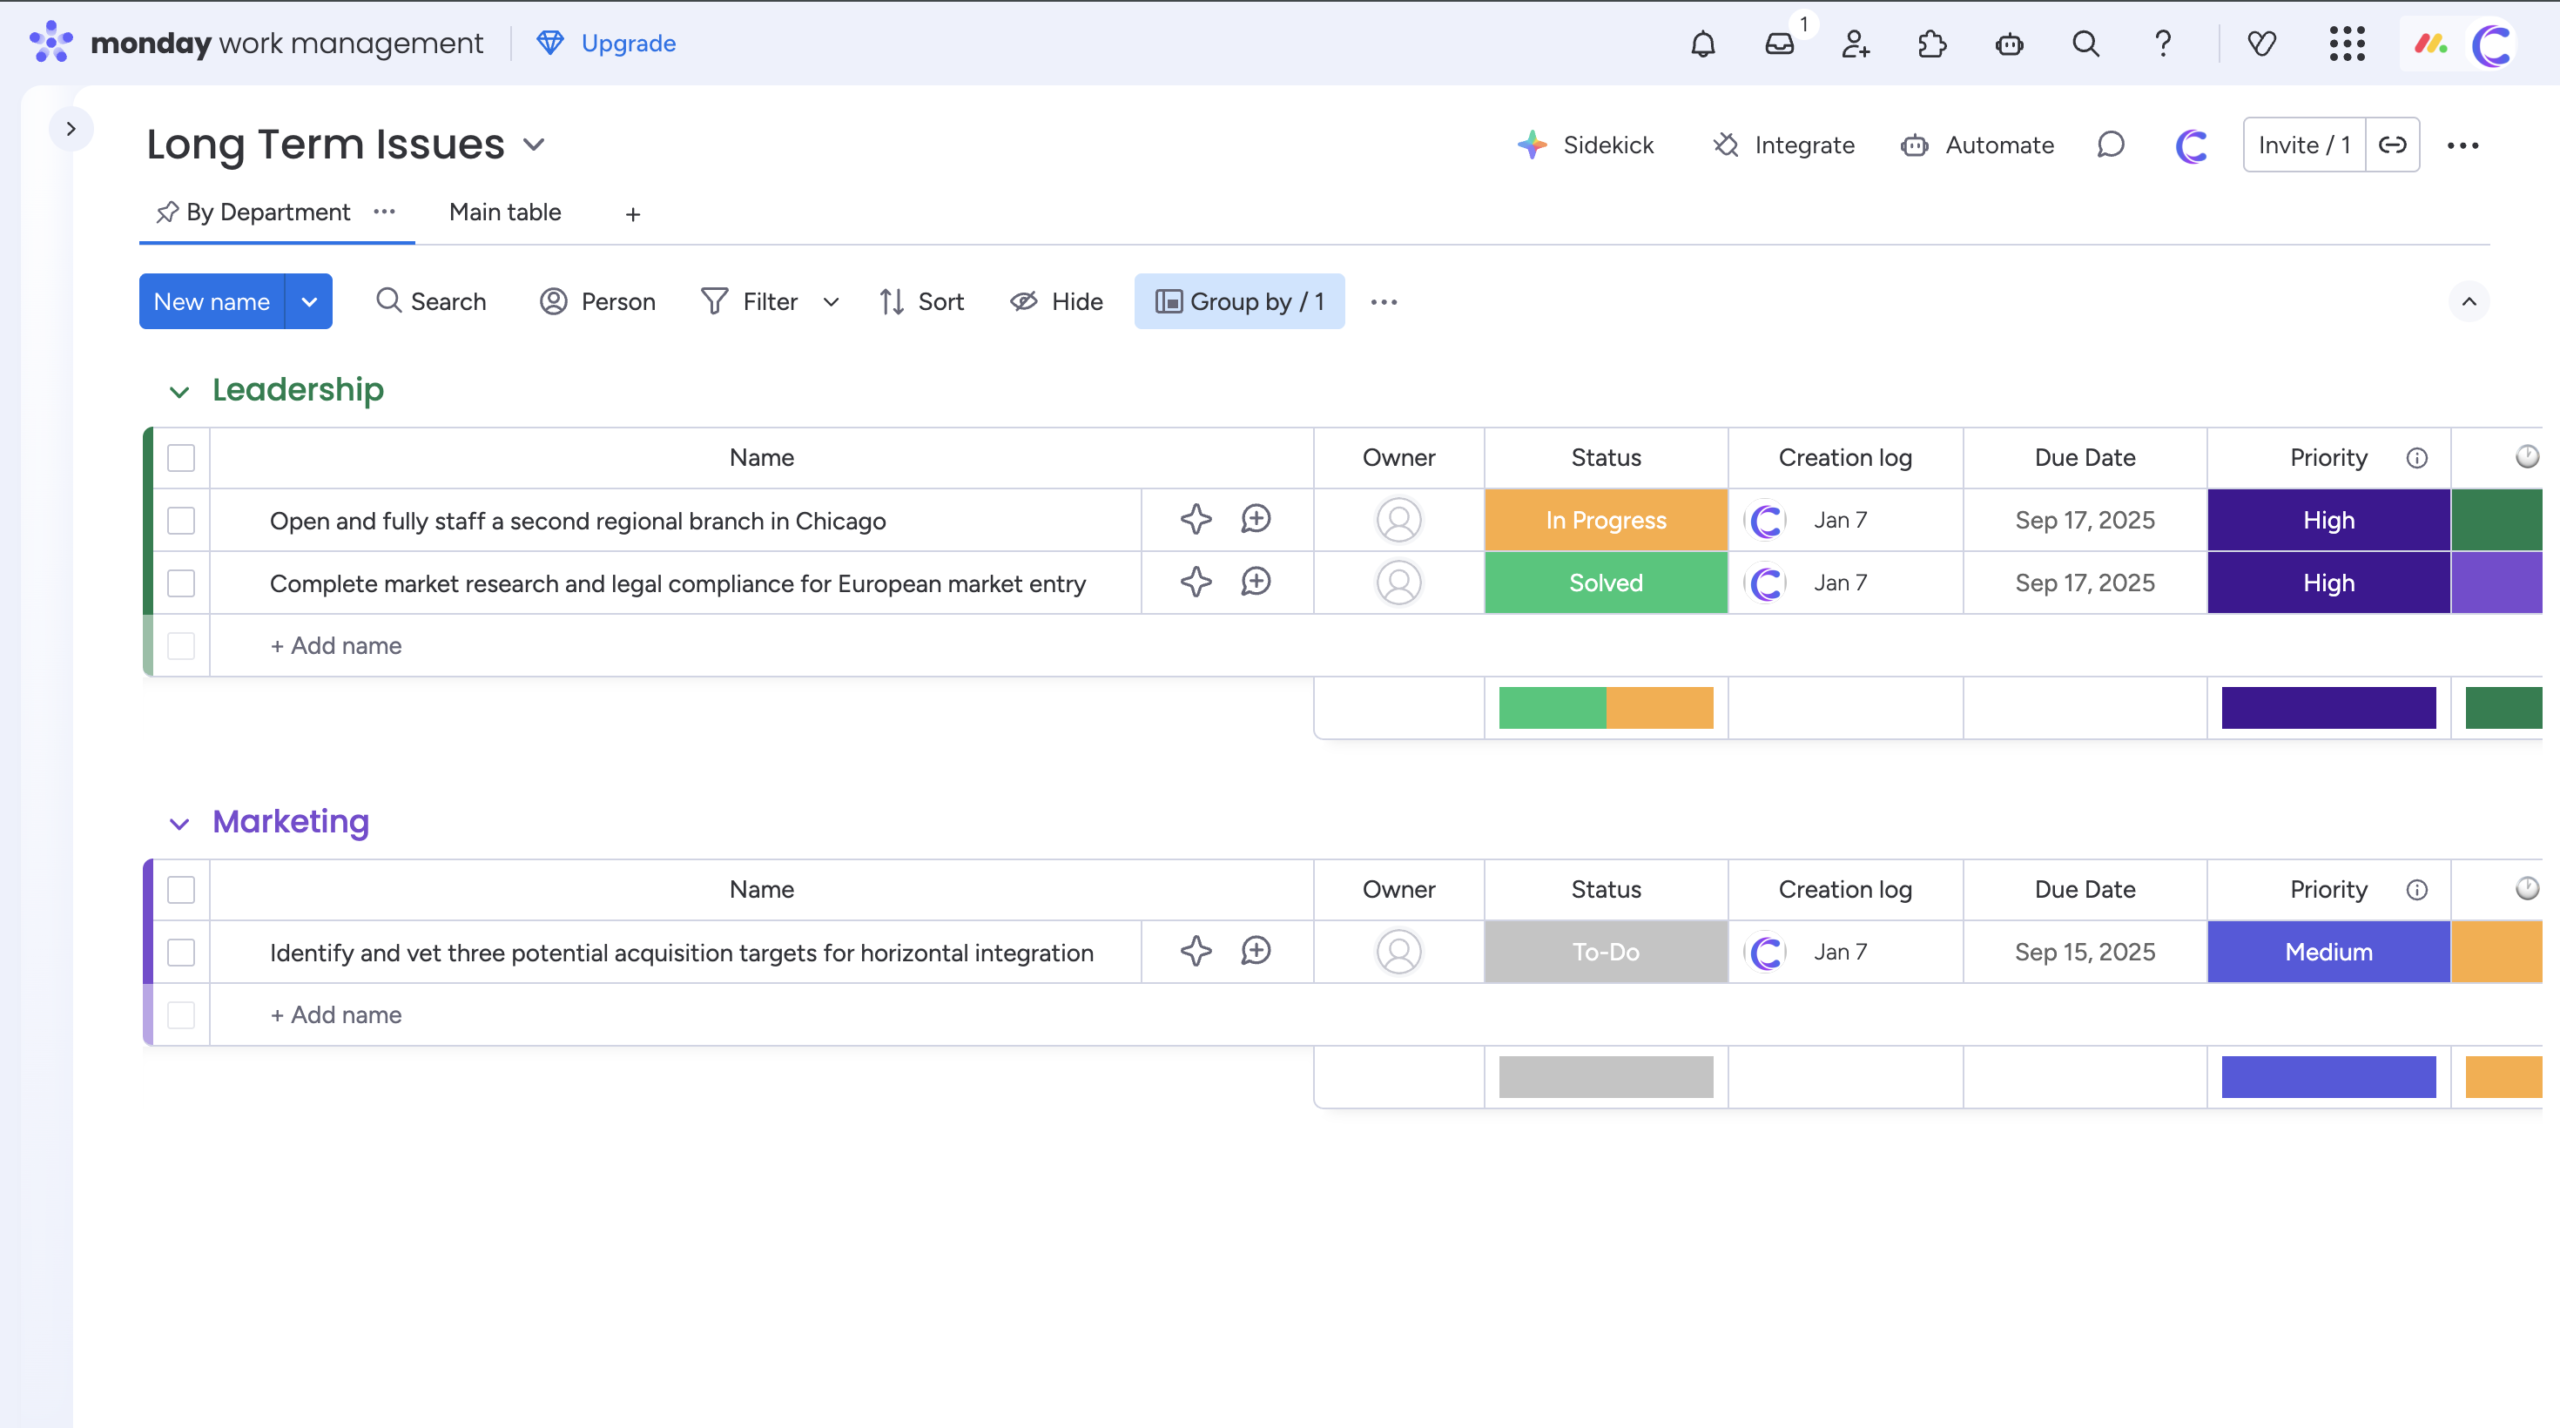Image resolution: width=2560 pixels, height=1428 pixels.
Task: Click the Upgrade link
Action: coord(627,43)
